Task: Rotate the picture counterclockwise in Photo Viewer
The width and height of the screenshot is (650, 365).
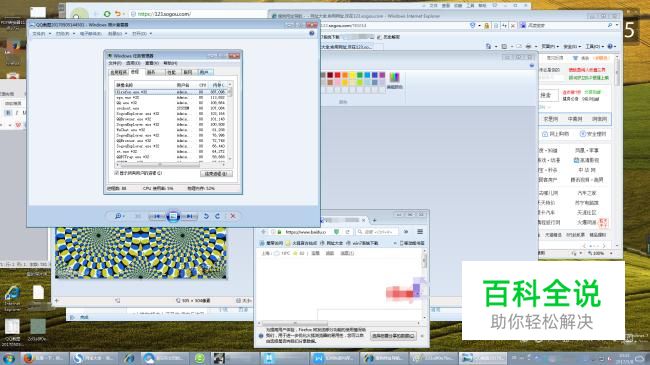Action: coord(206,216)
